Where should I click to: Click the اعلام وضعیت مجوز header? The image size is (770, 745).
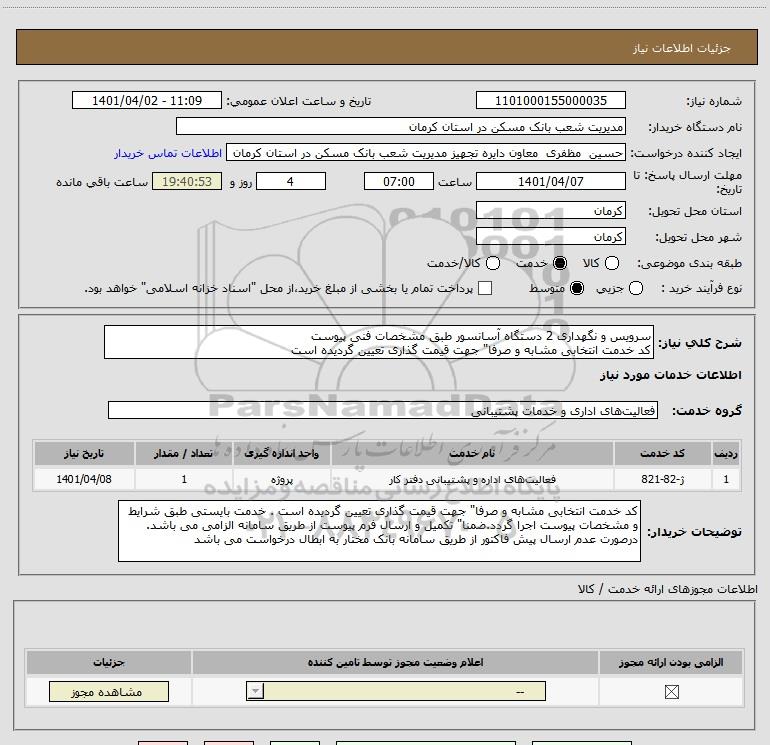[x=395, y=662]
